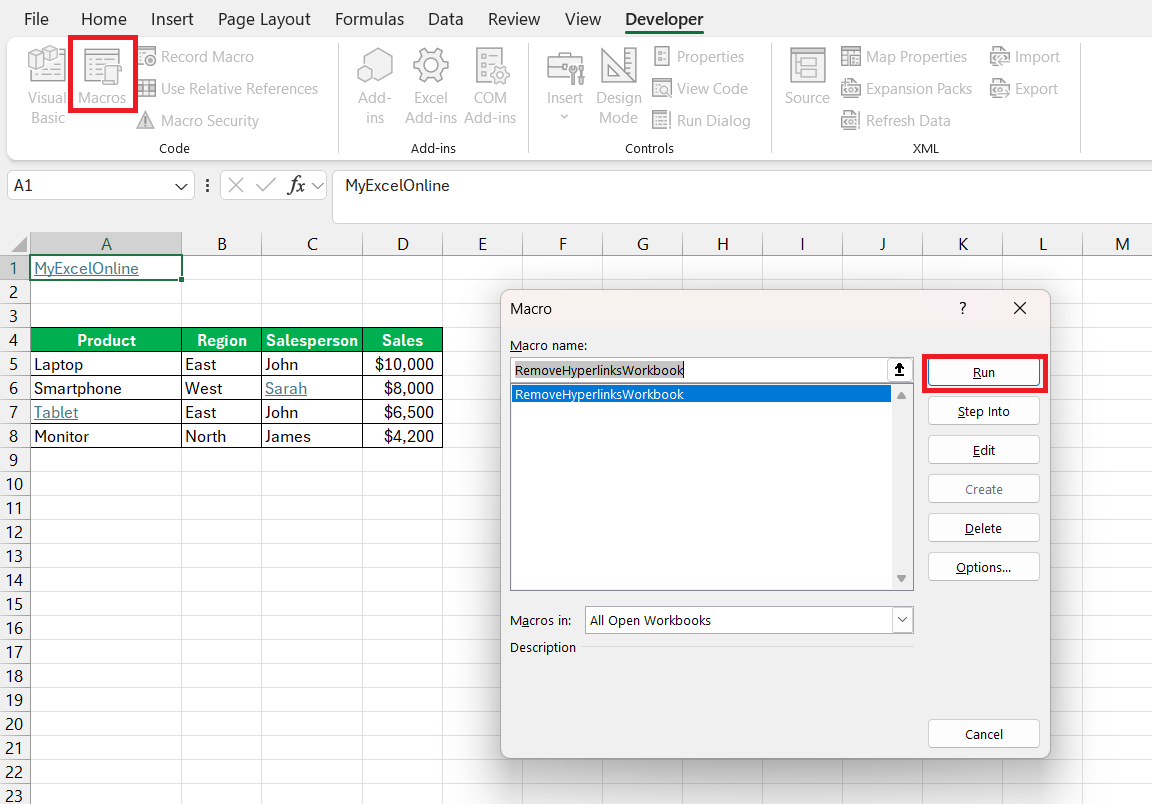Viewport: 1152px width, 804px height.
Task: Open the Page Layout tab
Action: coord(264,19)
